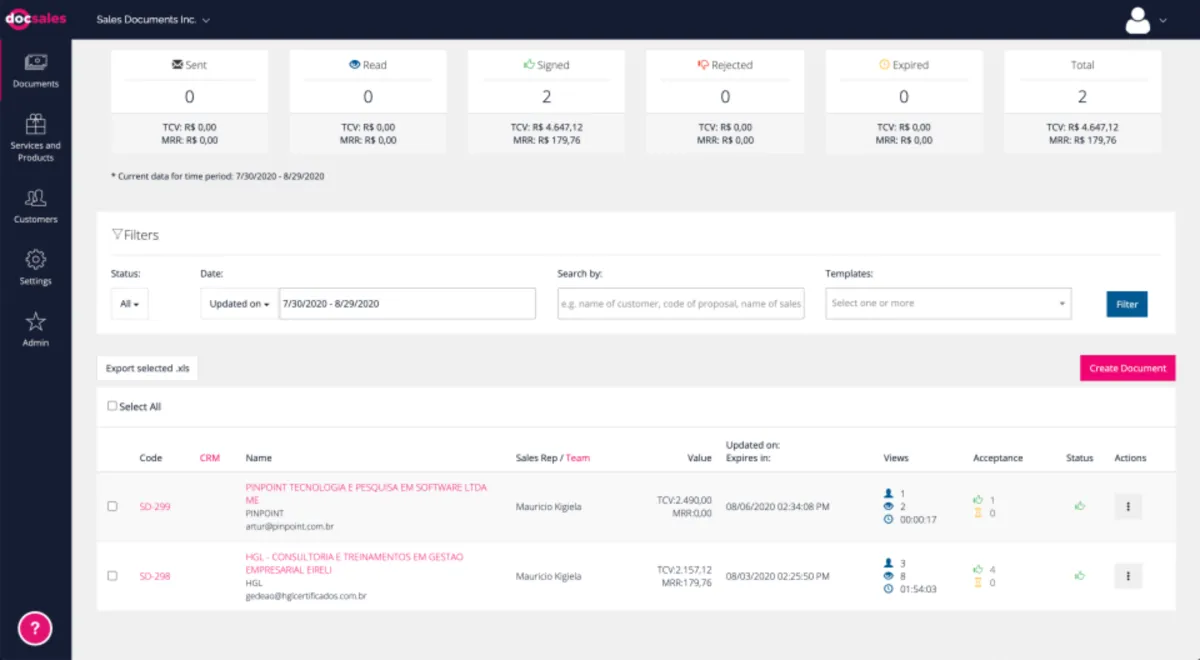
Task: Open actions menu for SD-299
Action: tap(1128, 507)
